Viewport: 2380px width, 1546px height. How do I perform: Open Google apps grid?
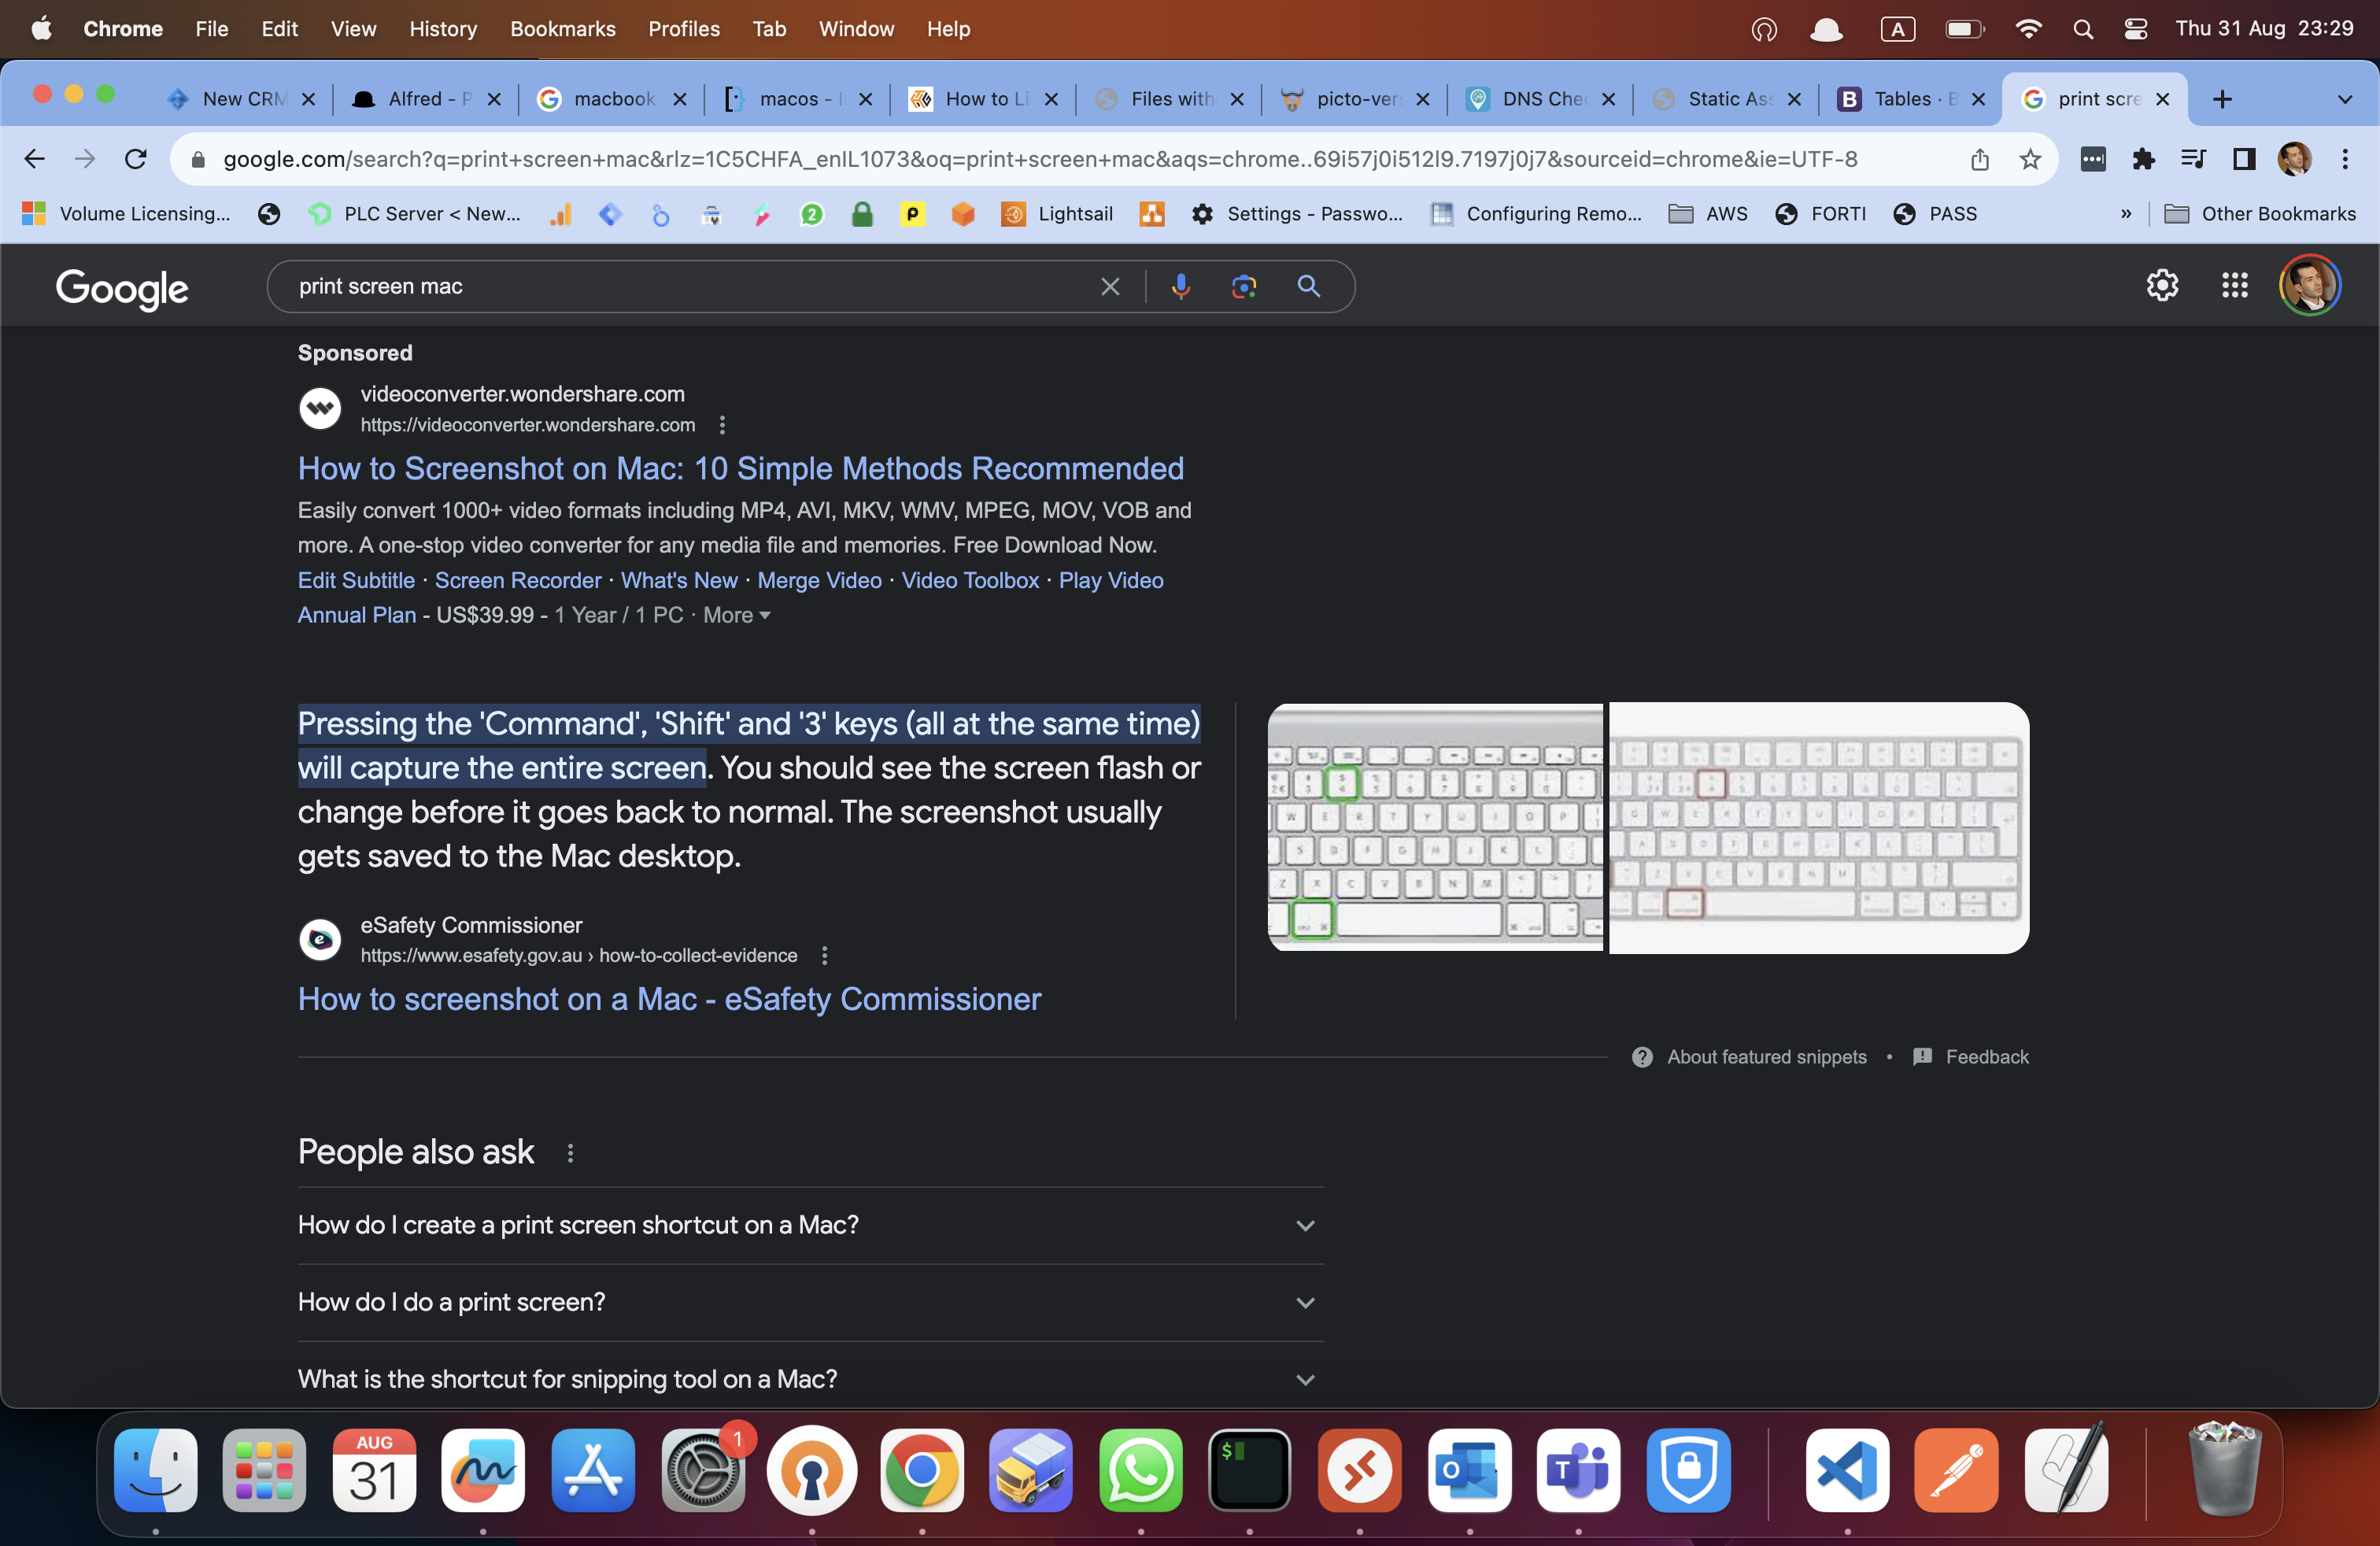tap(2235, 286)
